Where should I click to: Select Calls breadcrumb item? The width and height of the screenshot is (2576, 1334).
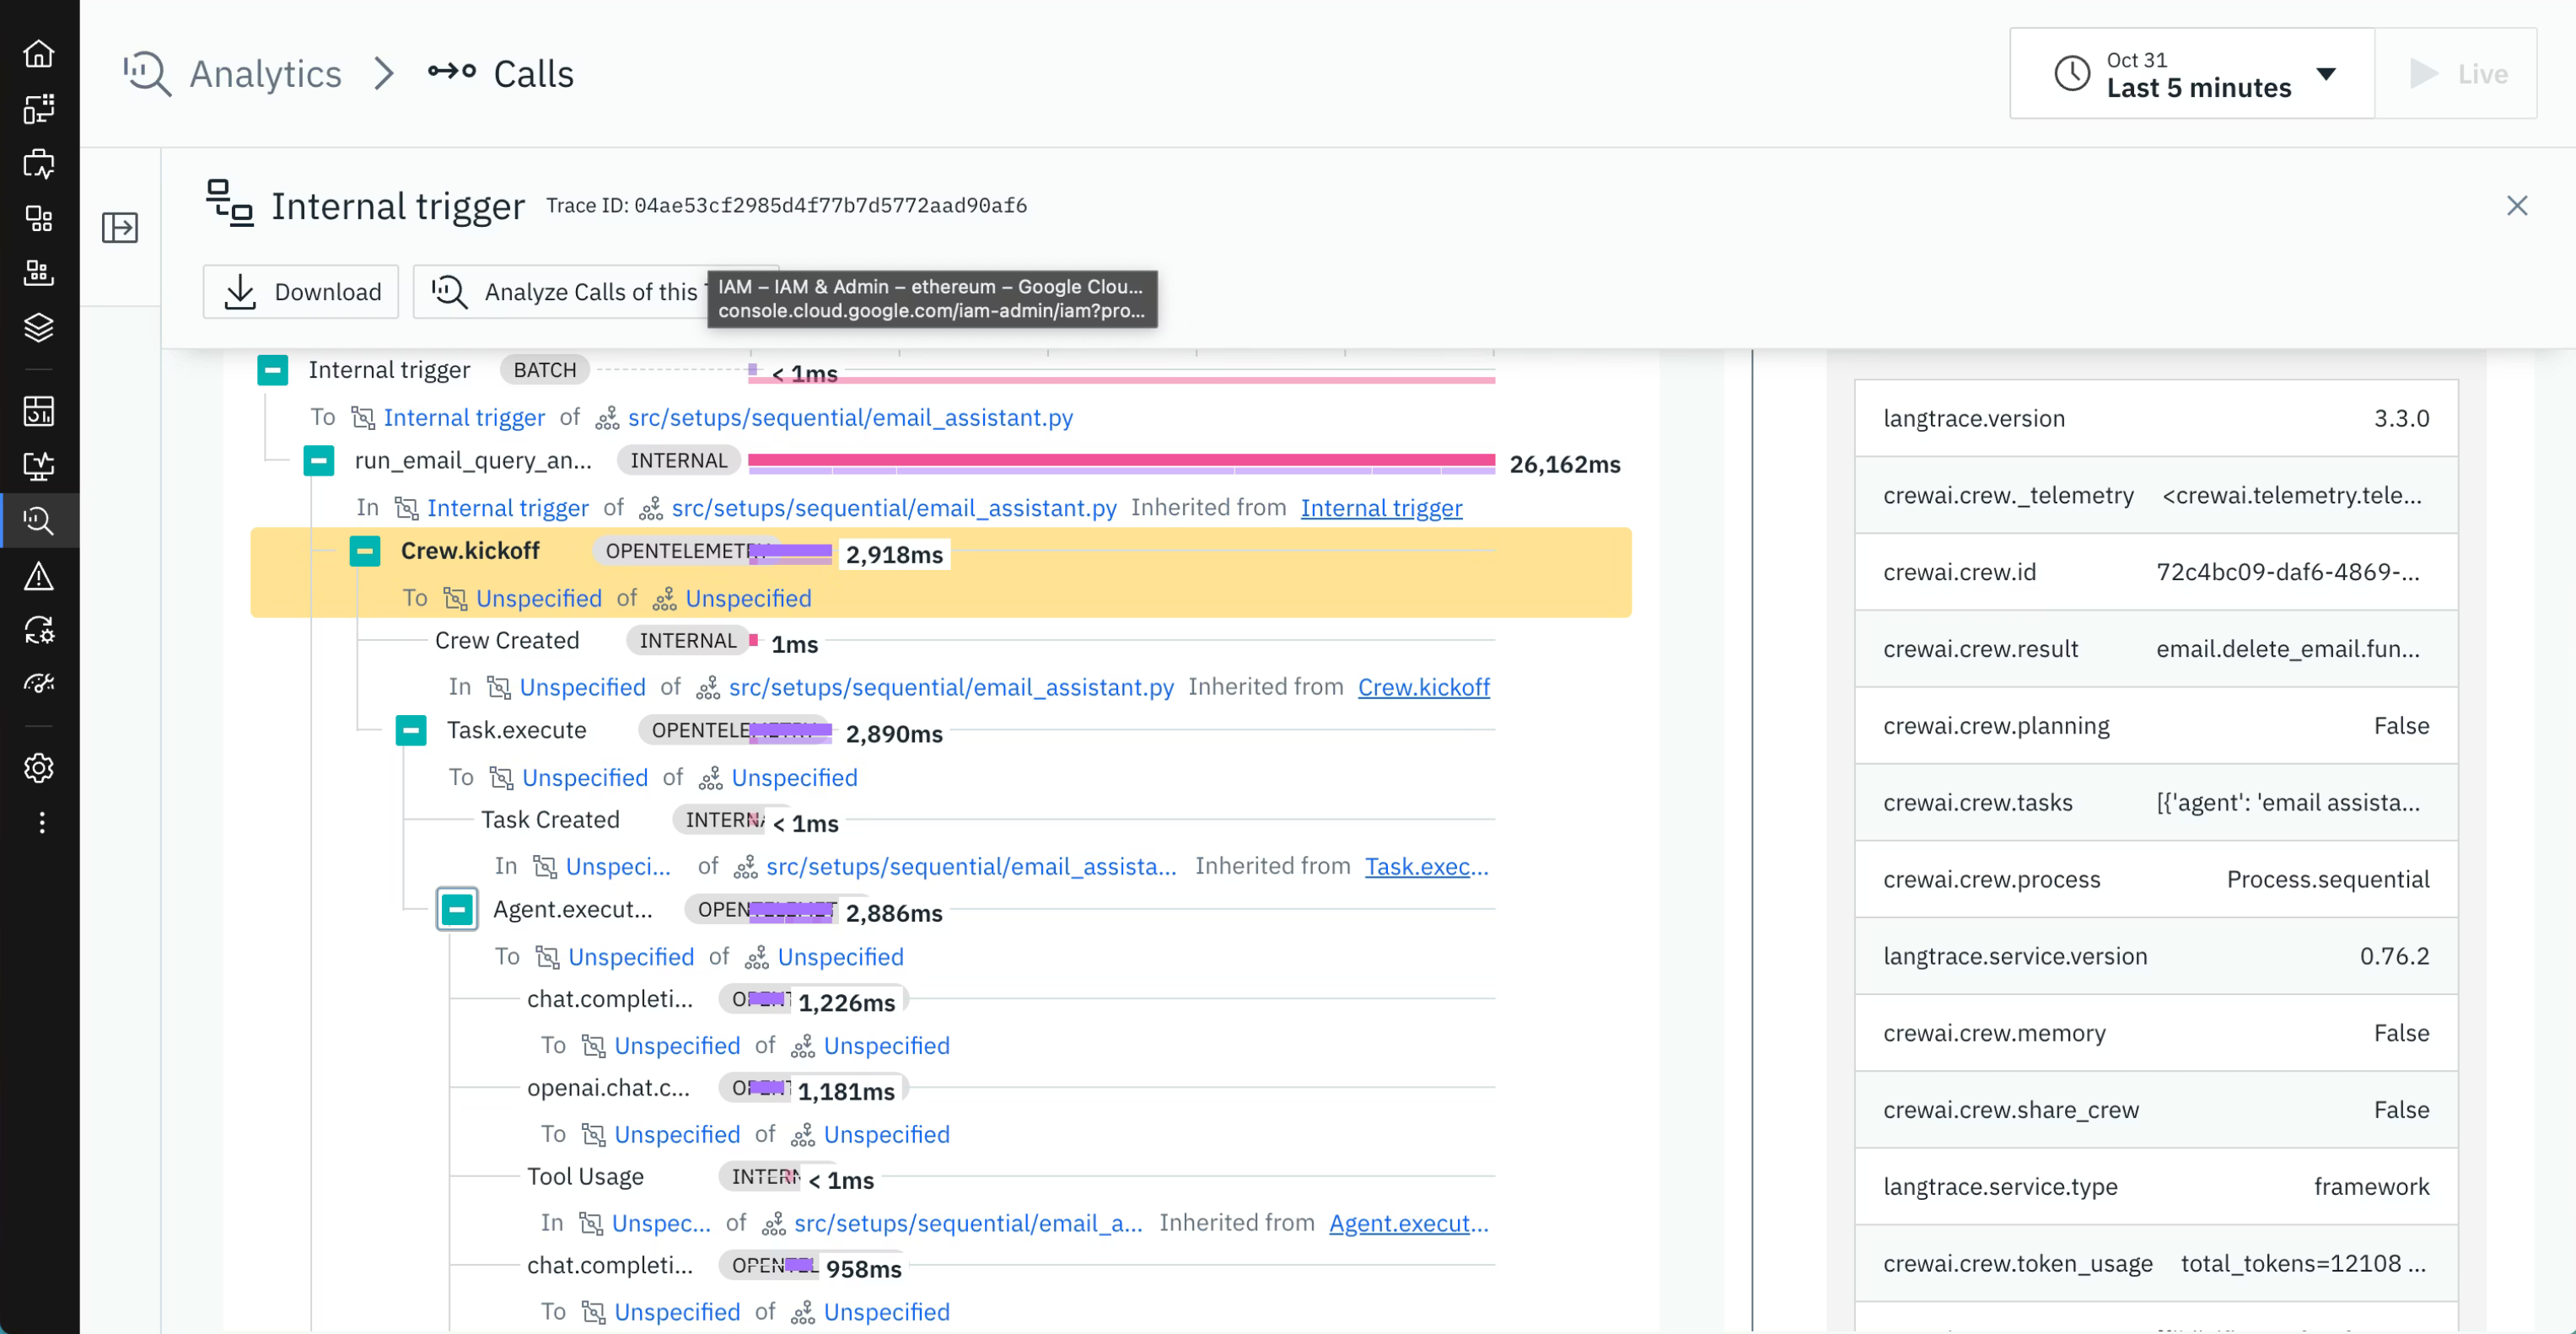click(x=533, y=74)
